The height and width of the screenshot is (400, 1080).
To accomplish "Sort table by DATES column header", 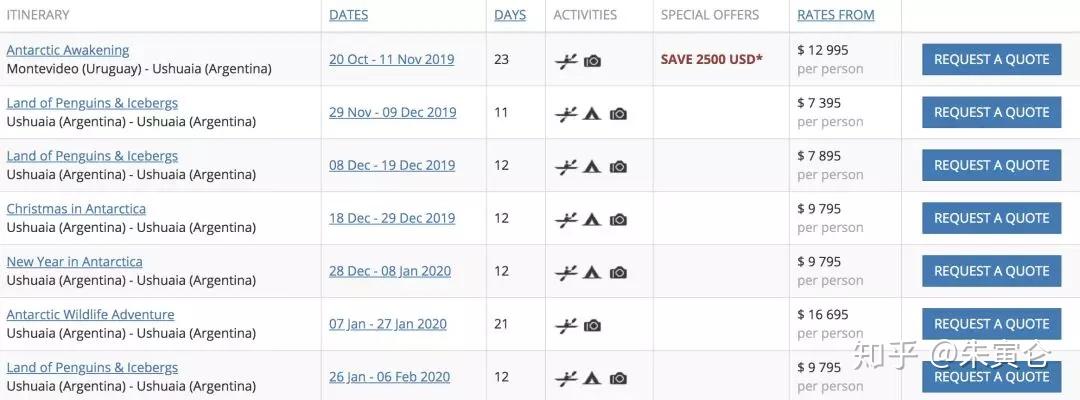I will coord(349,15).
